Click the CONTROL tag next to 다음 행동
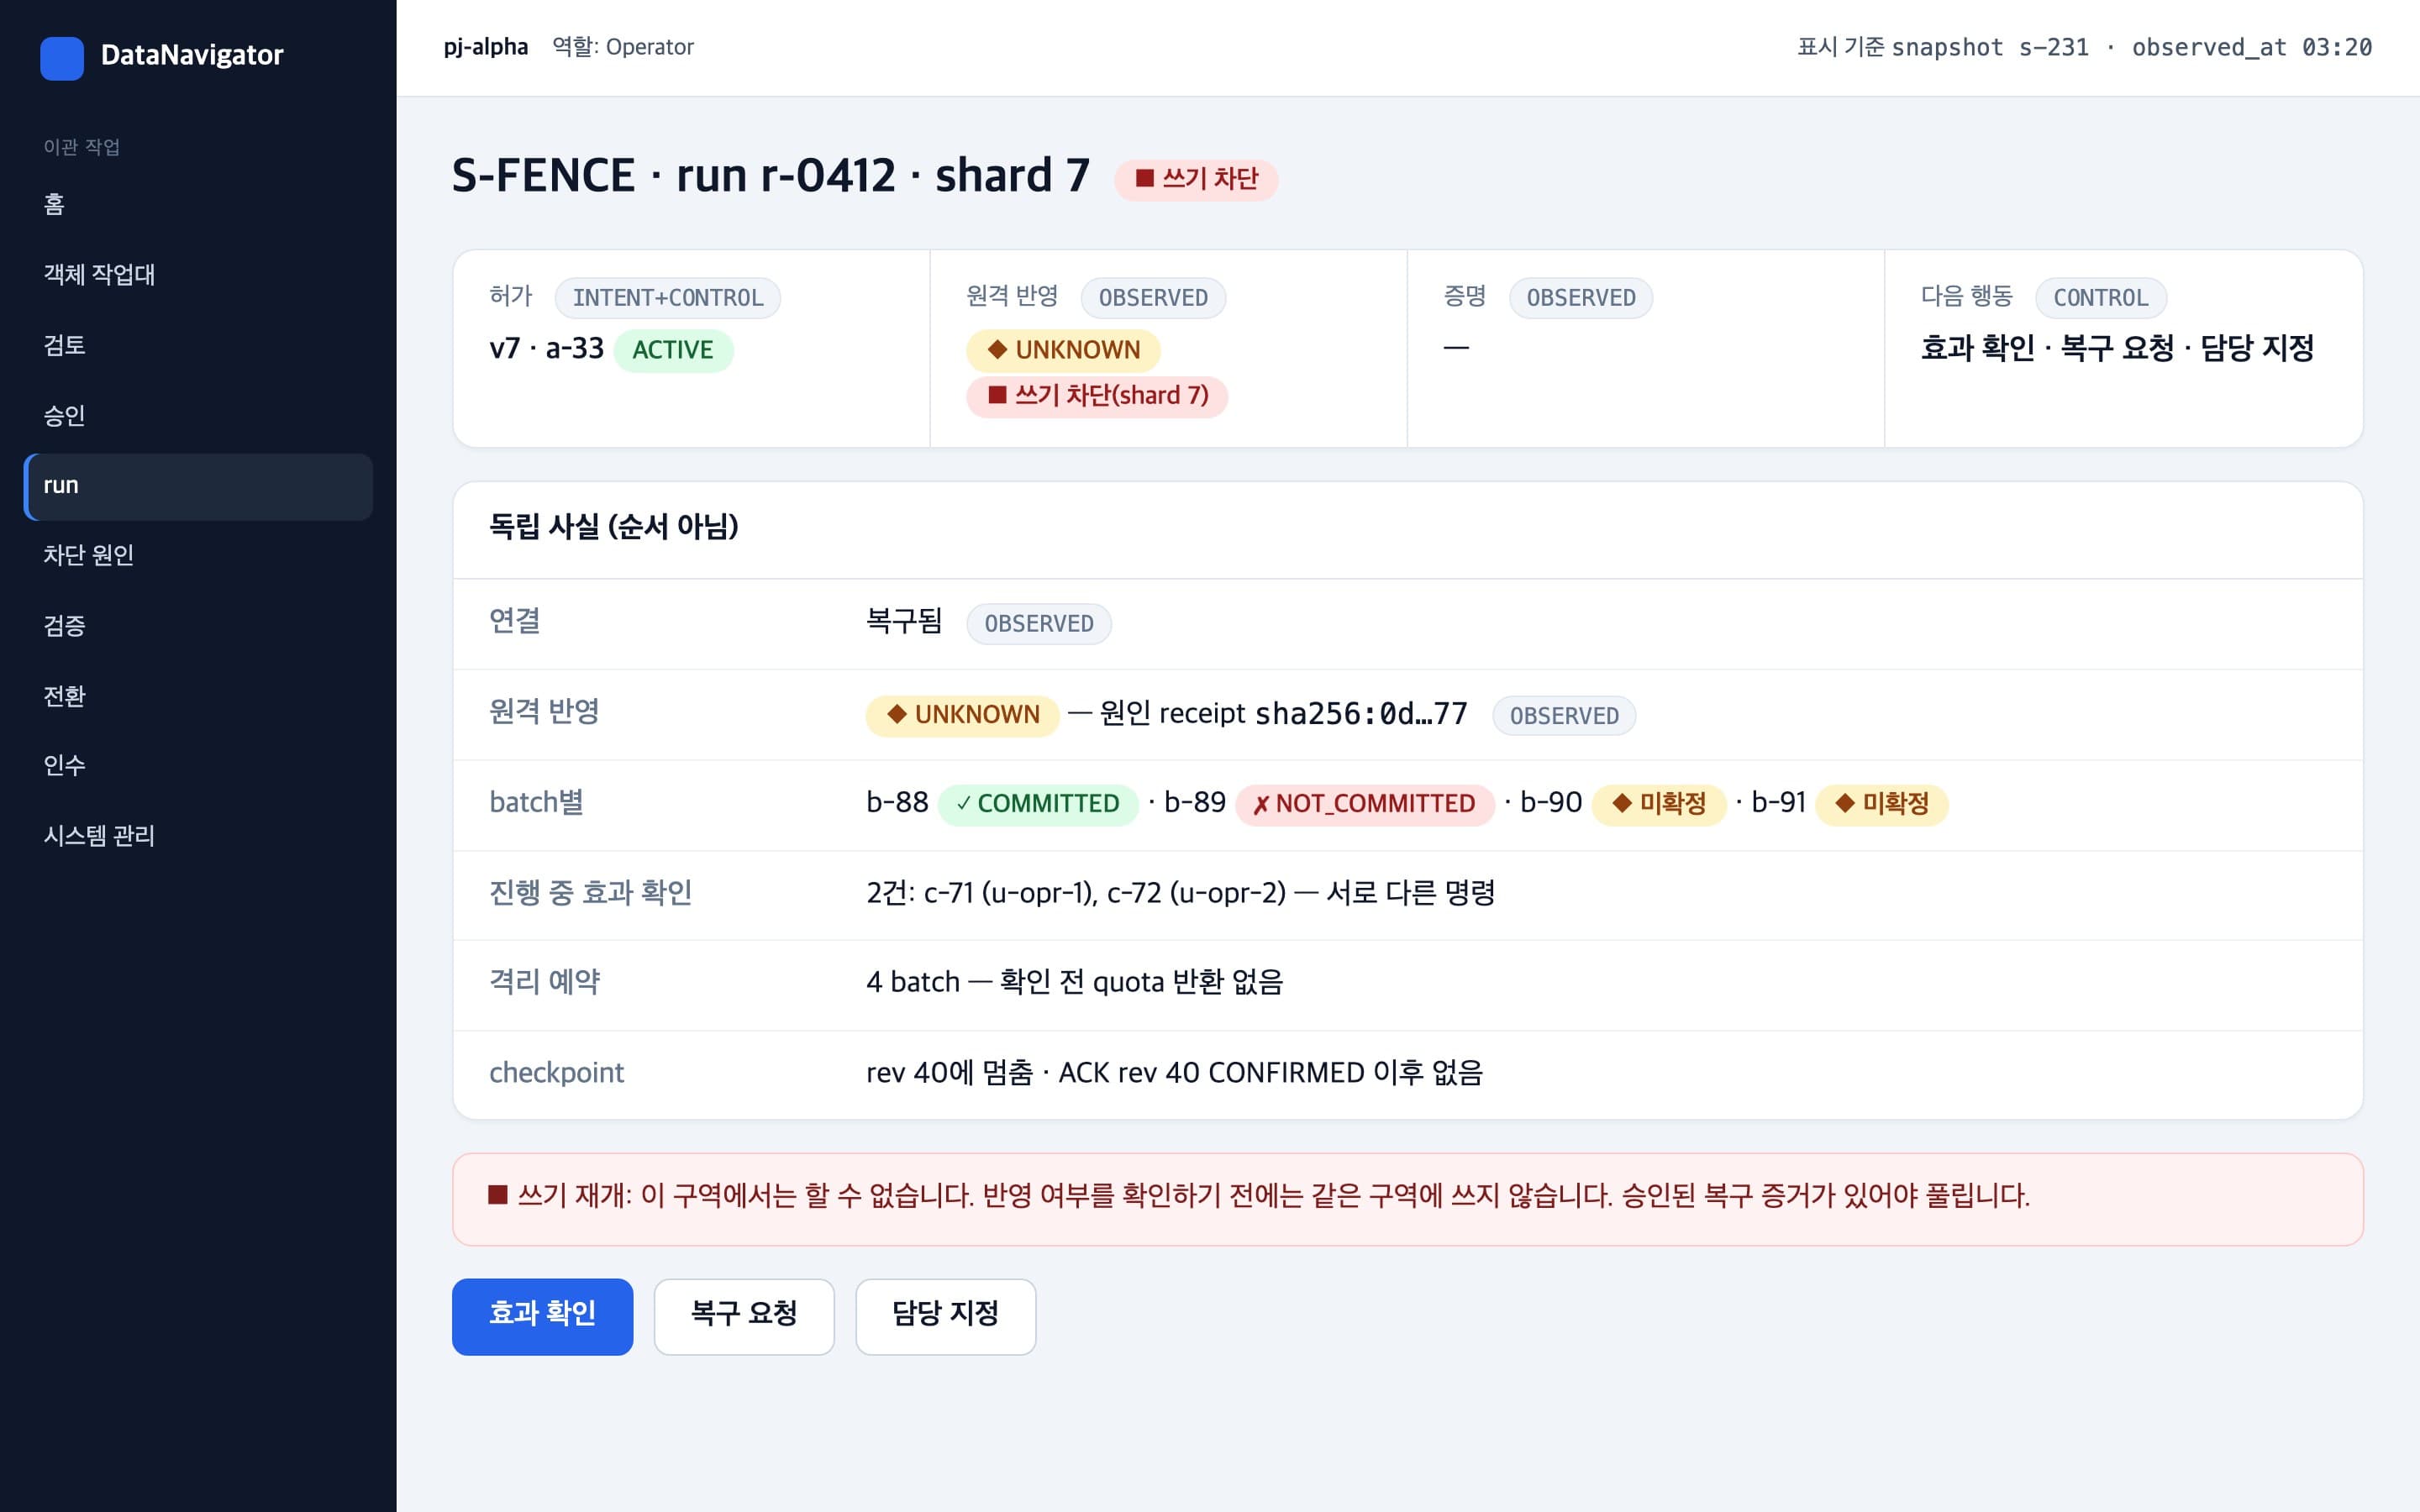The height and width of the screenshot is (1512, 2420). pyautogui.click(x=2101, y=298)
